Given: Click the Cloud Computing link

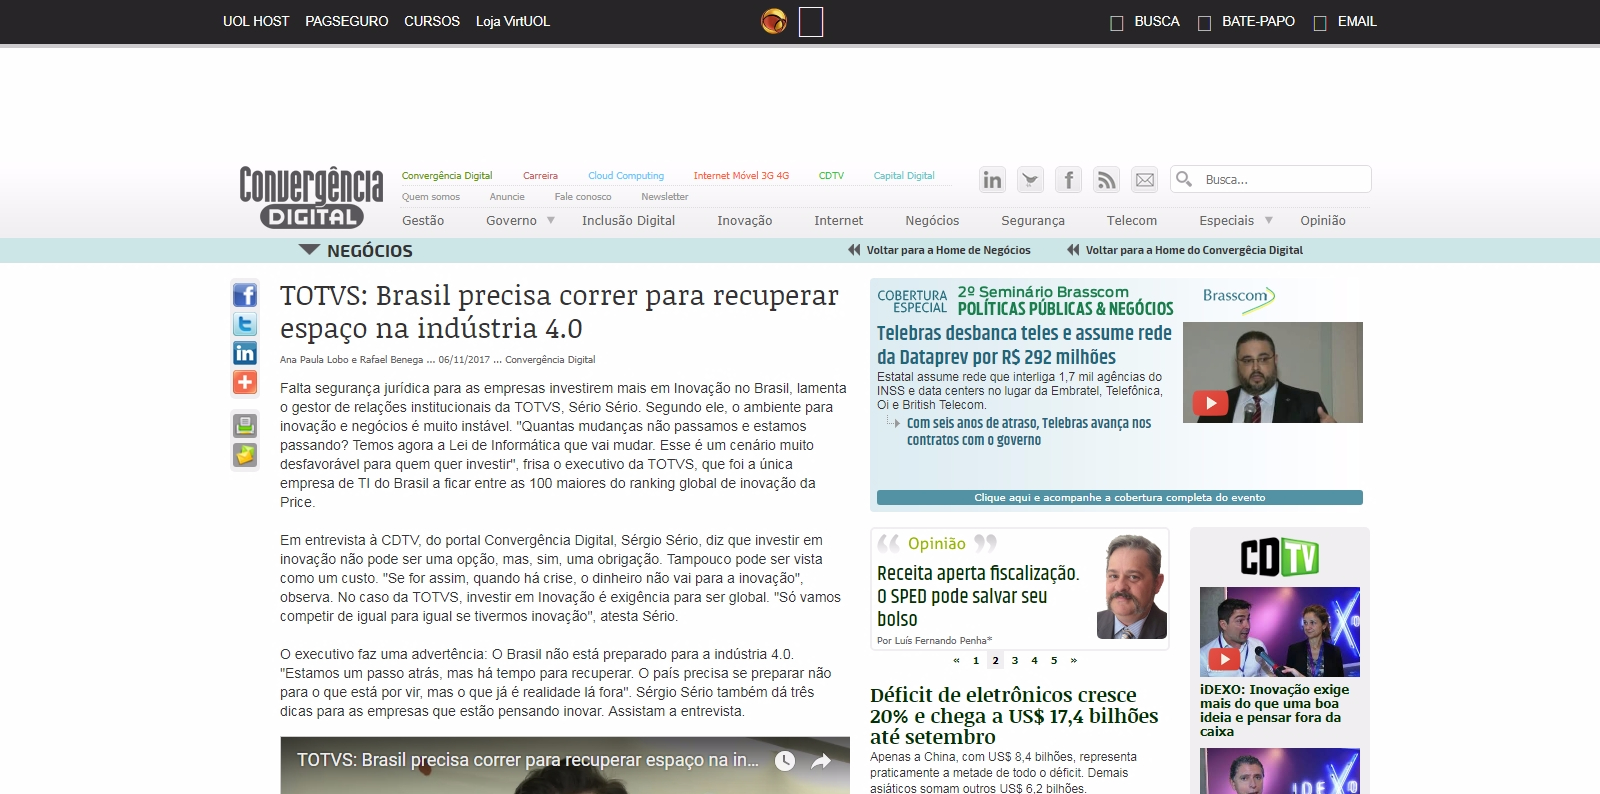Looking at the screenshot, I should pos(626,176).
